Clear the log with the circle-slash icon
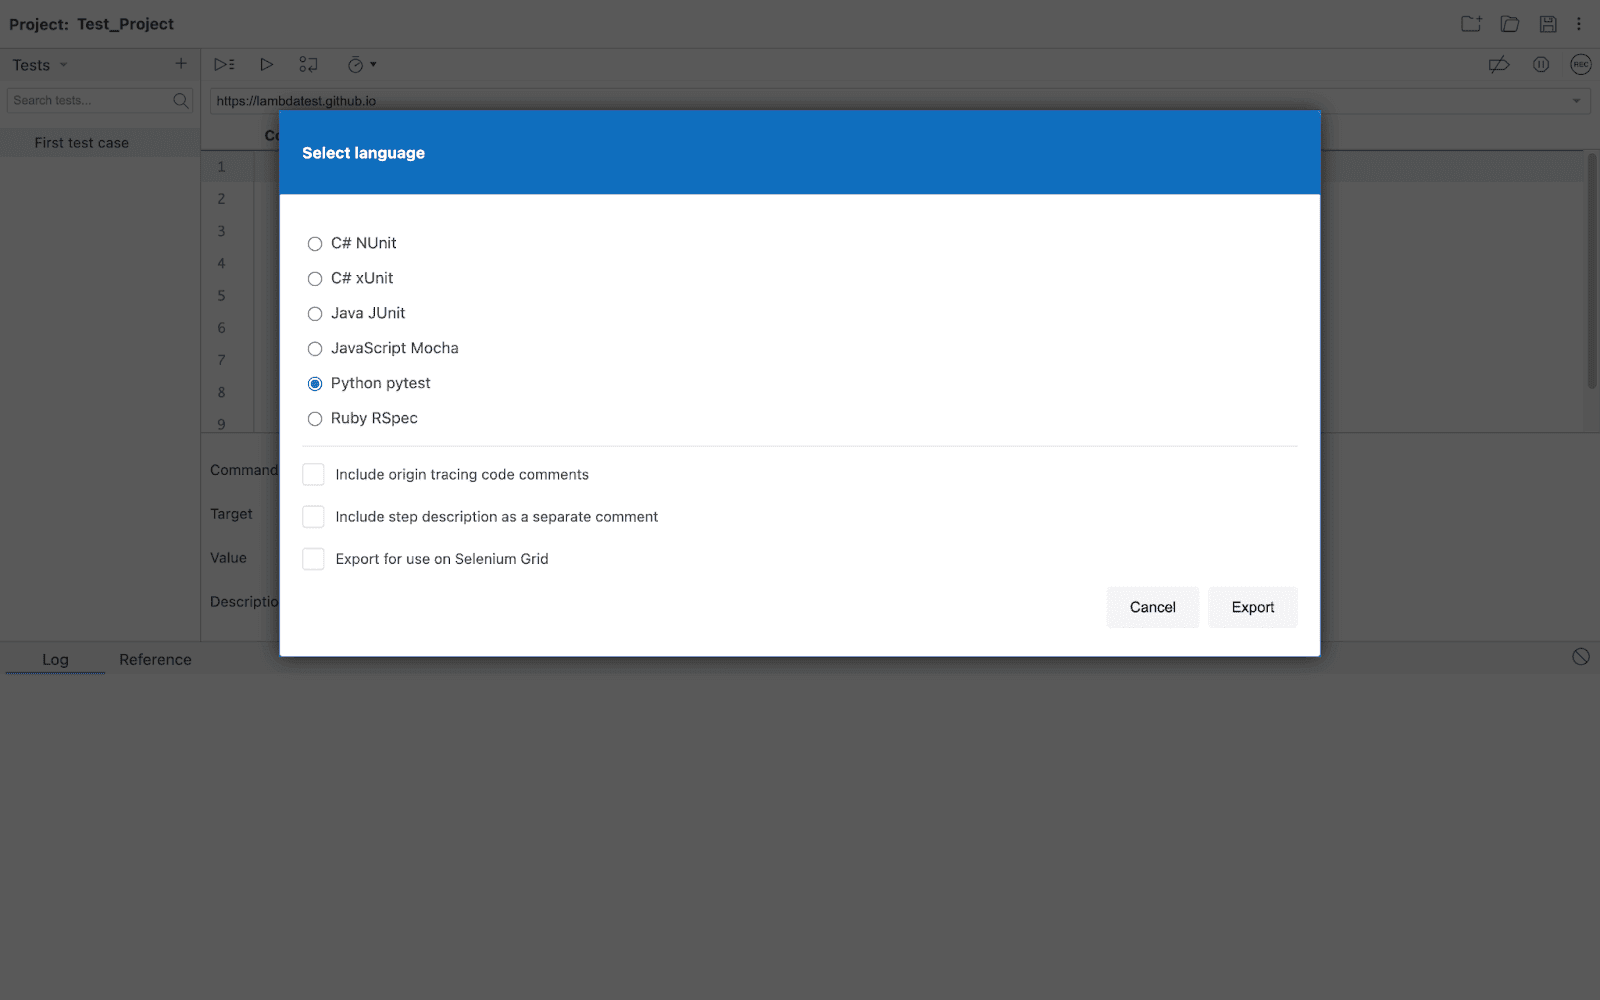 click(x=1581, y=657)
